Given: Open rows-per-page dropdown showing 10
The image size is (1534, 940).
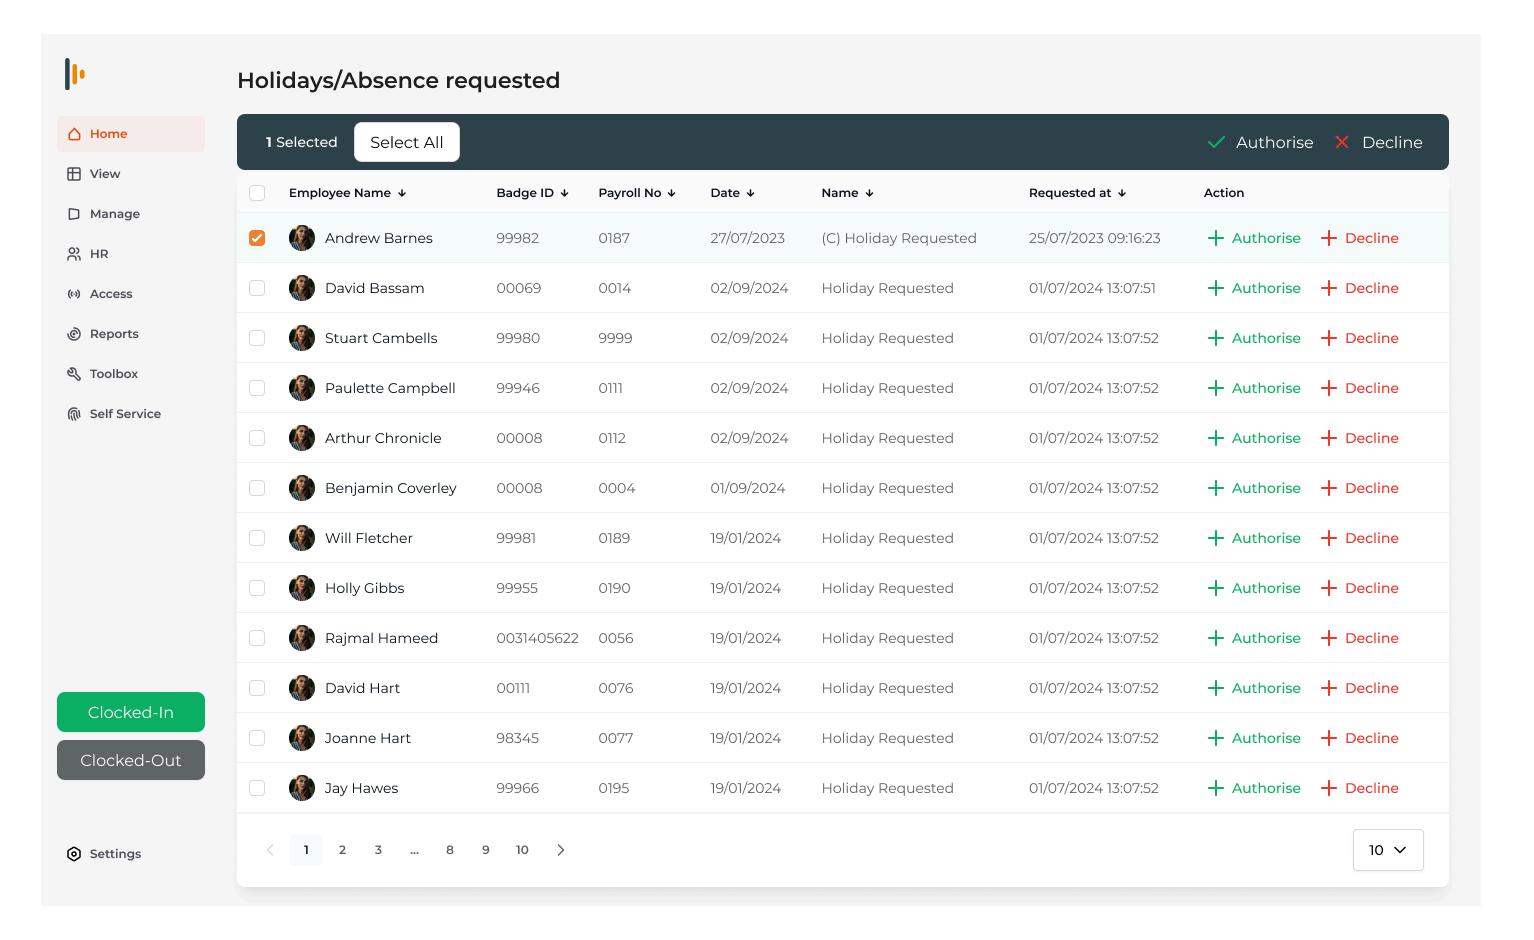Looking at the screenshot, I should tap(1388, 850).
